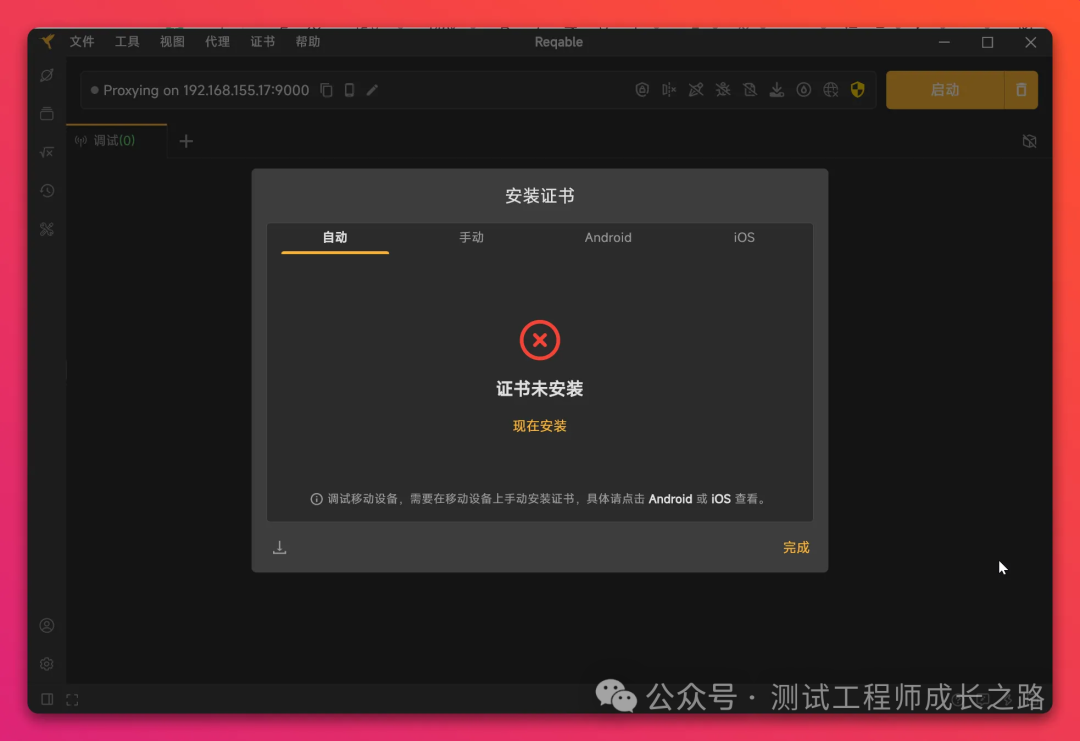Image resolution: width=1080 pixels, height=741 pixels.
Task: Maximize the Reqable window
Action: point(988,42)
